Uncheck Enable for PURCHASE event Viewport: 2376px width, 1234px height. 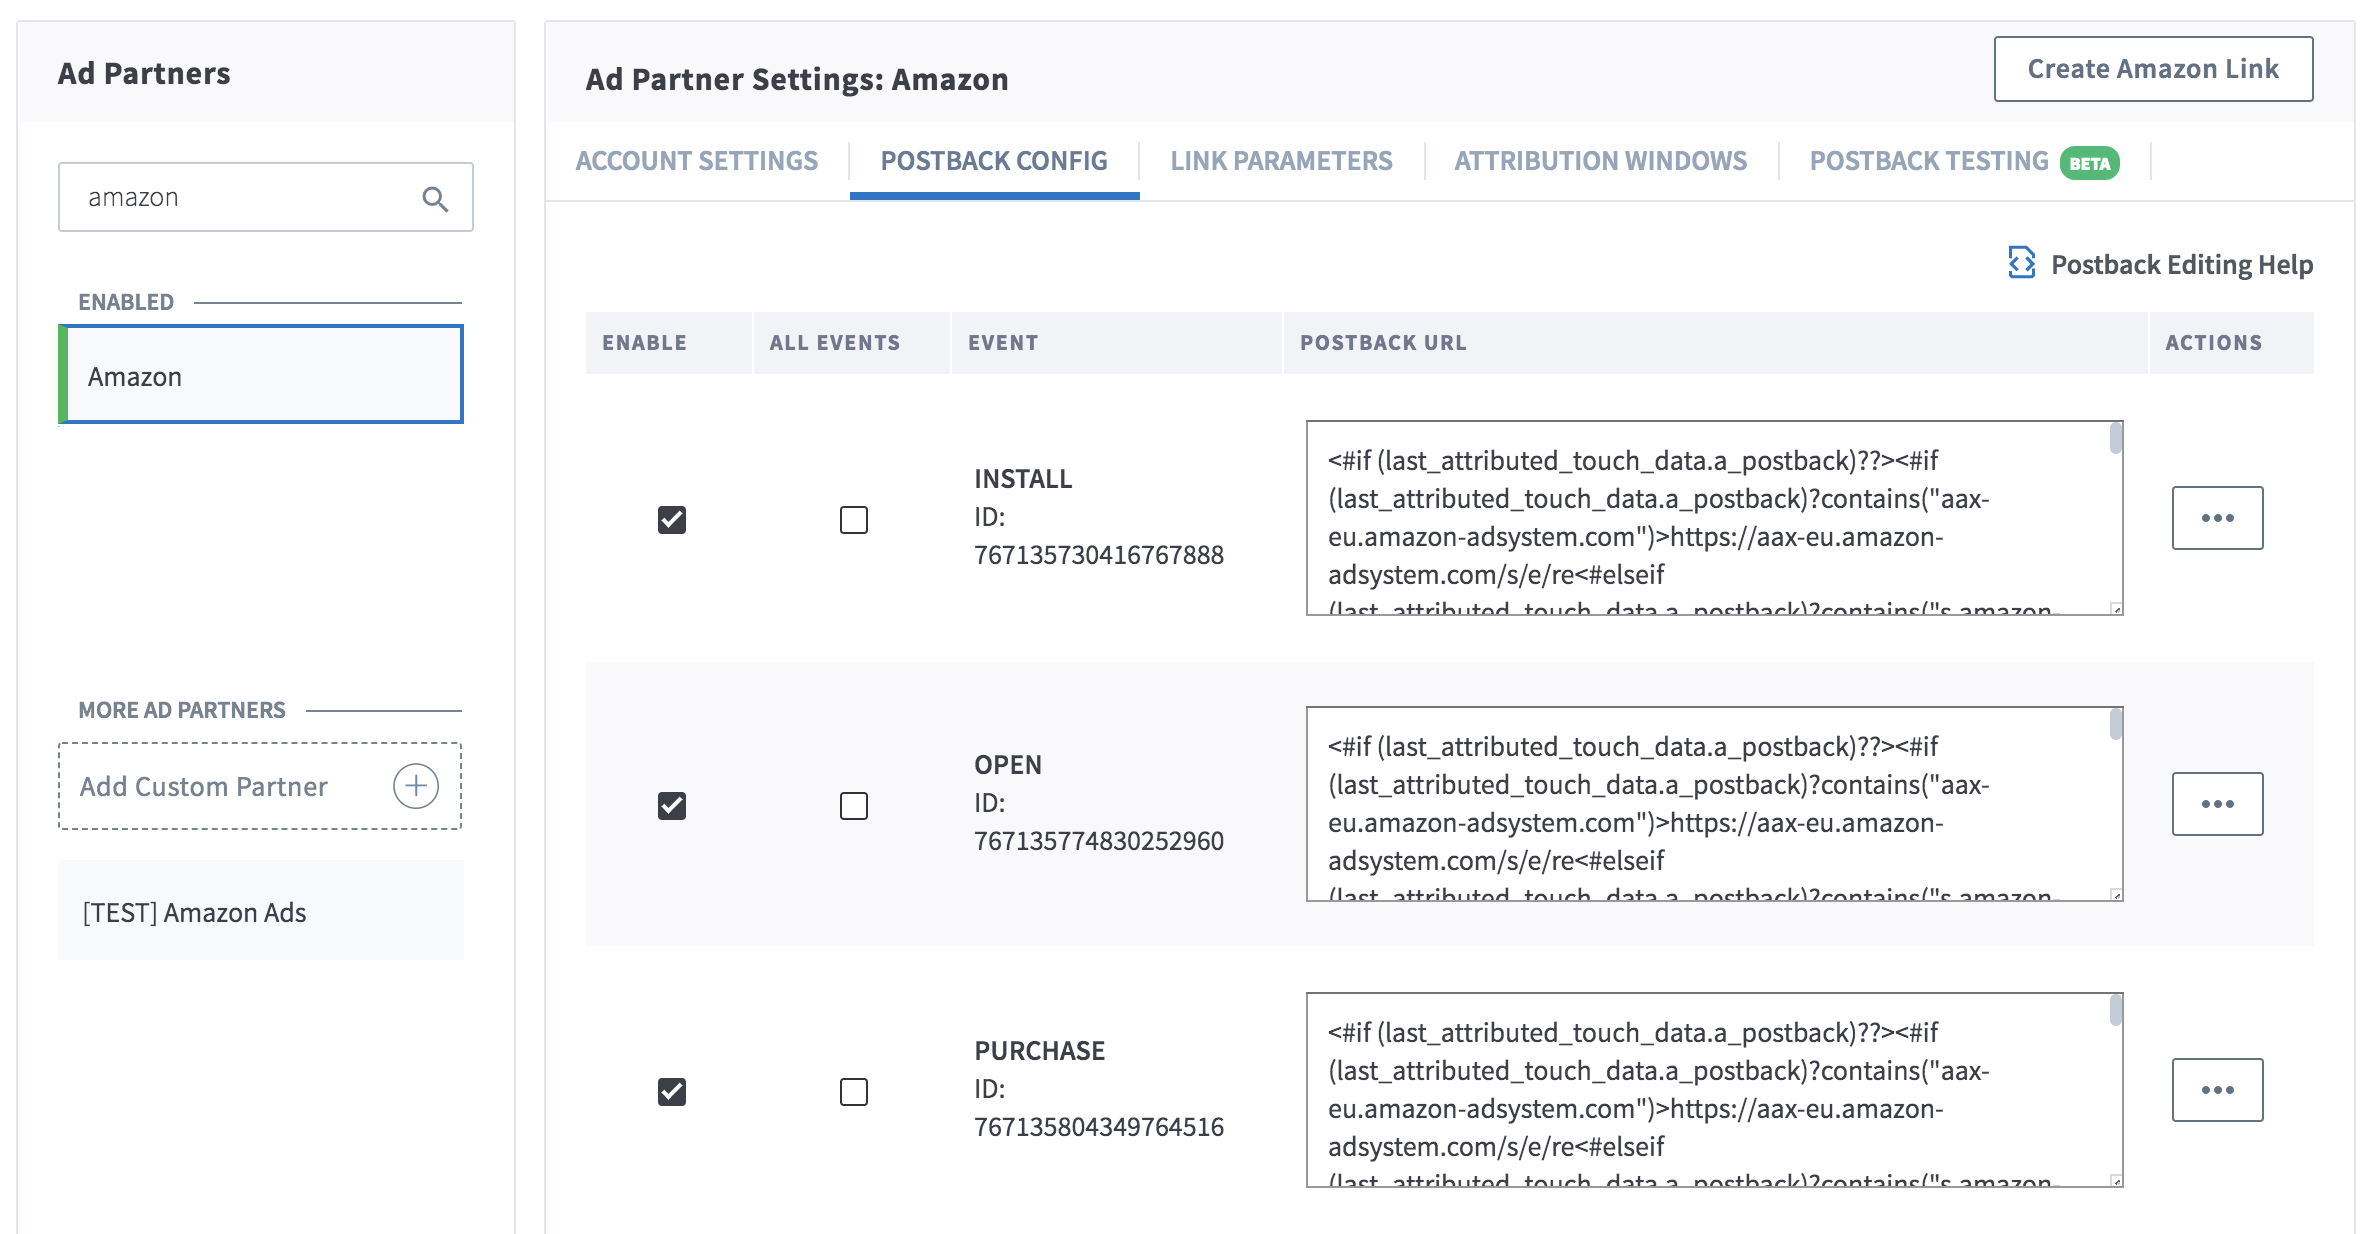point(672,1092)
